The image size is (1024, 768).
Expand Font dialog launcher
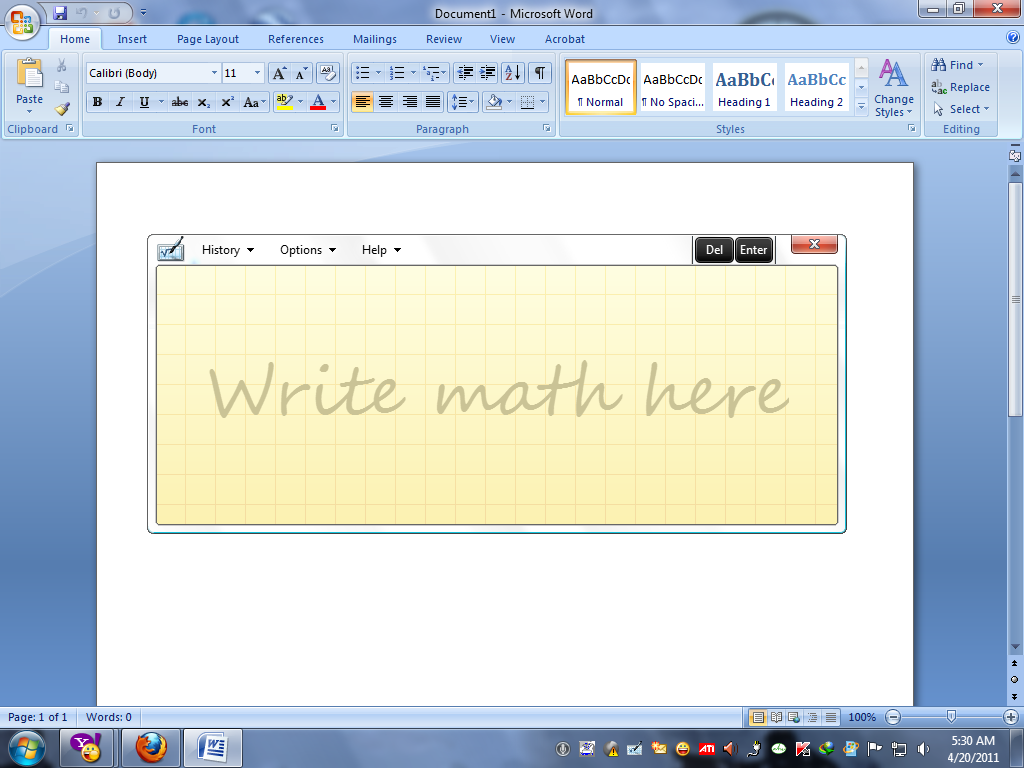[335, 129]
